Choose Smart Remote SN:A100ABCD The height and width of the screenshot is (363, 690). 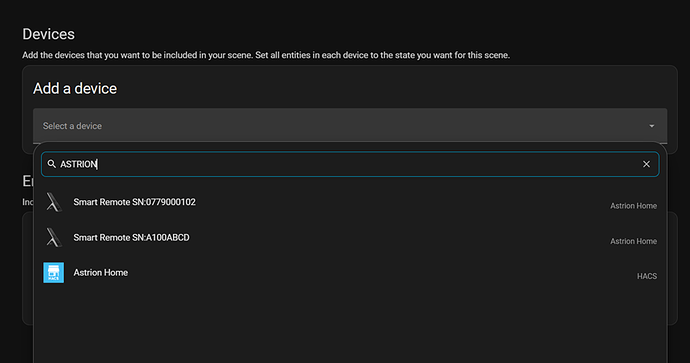350,238
